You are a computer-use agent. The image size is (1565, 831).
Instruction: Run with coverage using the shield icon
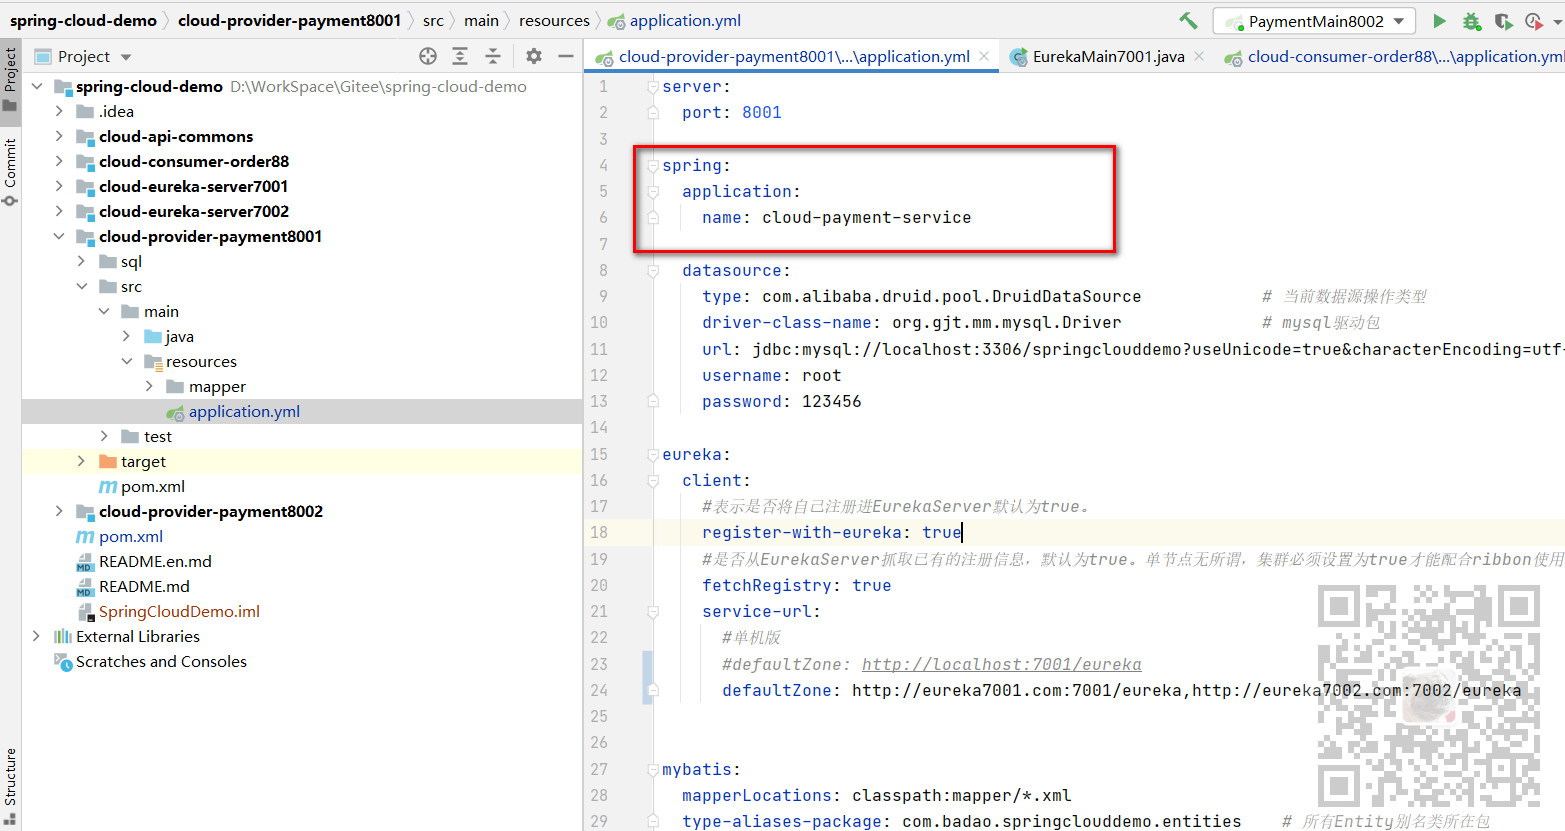[1503, 21]
